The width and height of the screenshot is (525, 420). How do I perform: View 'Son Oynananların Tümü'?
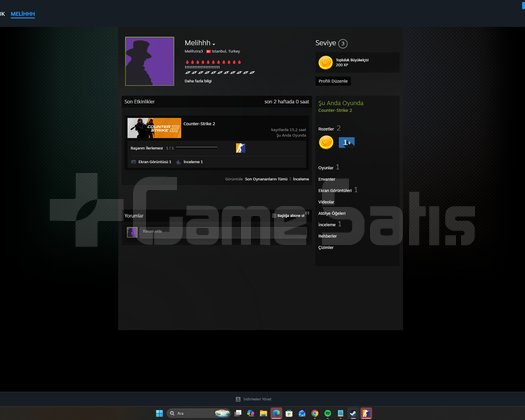coord(266,179)
